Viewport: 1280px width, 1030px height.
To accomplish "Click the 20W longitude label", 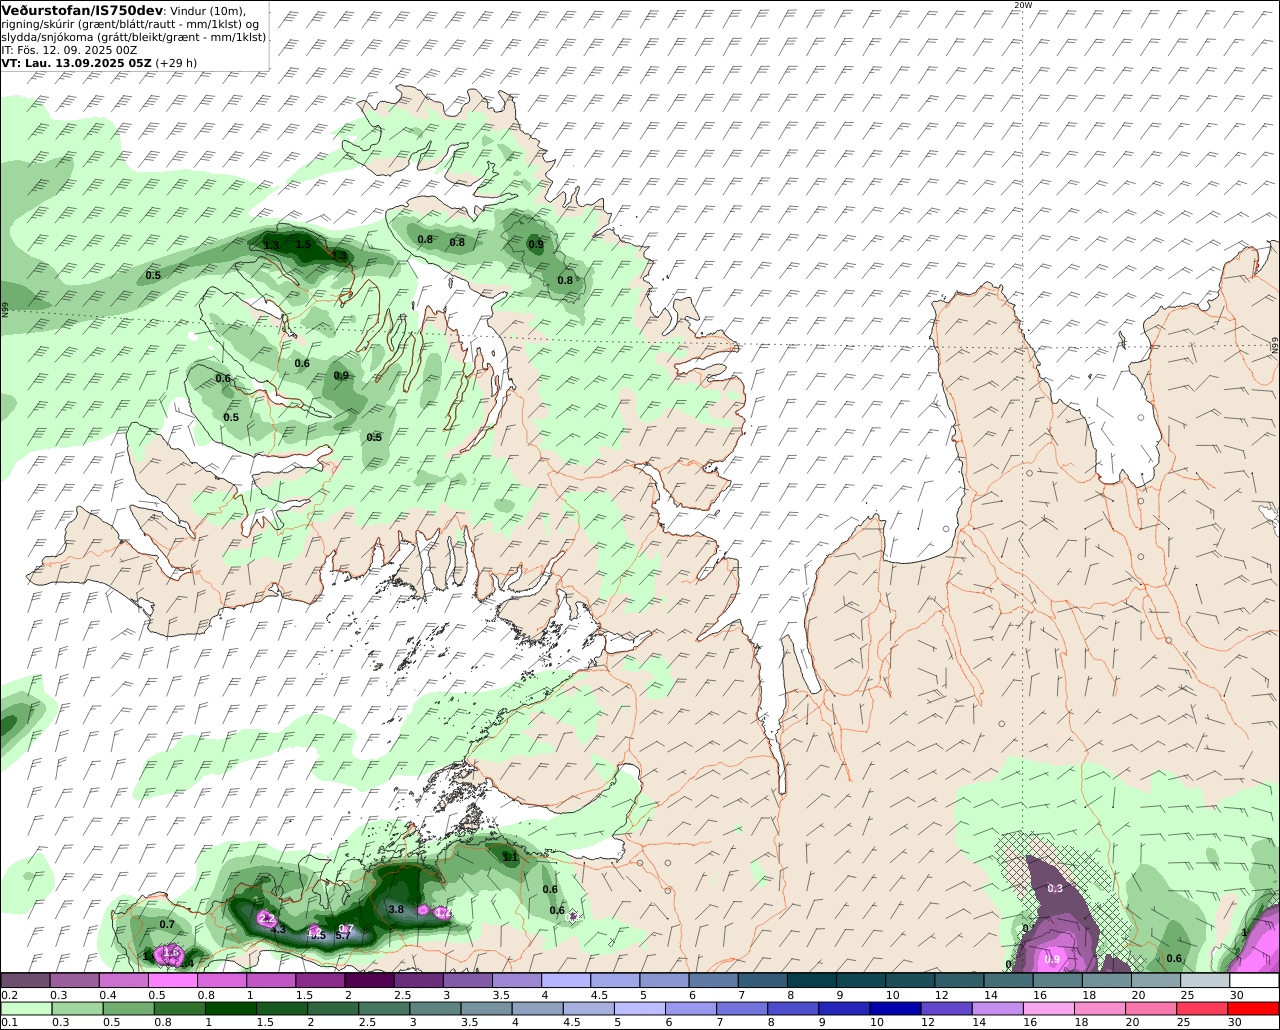I will pos(1022,5).
